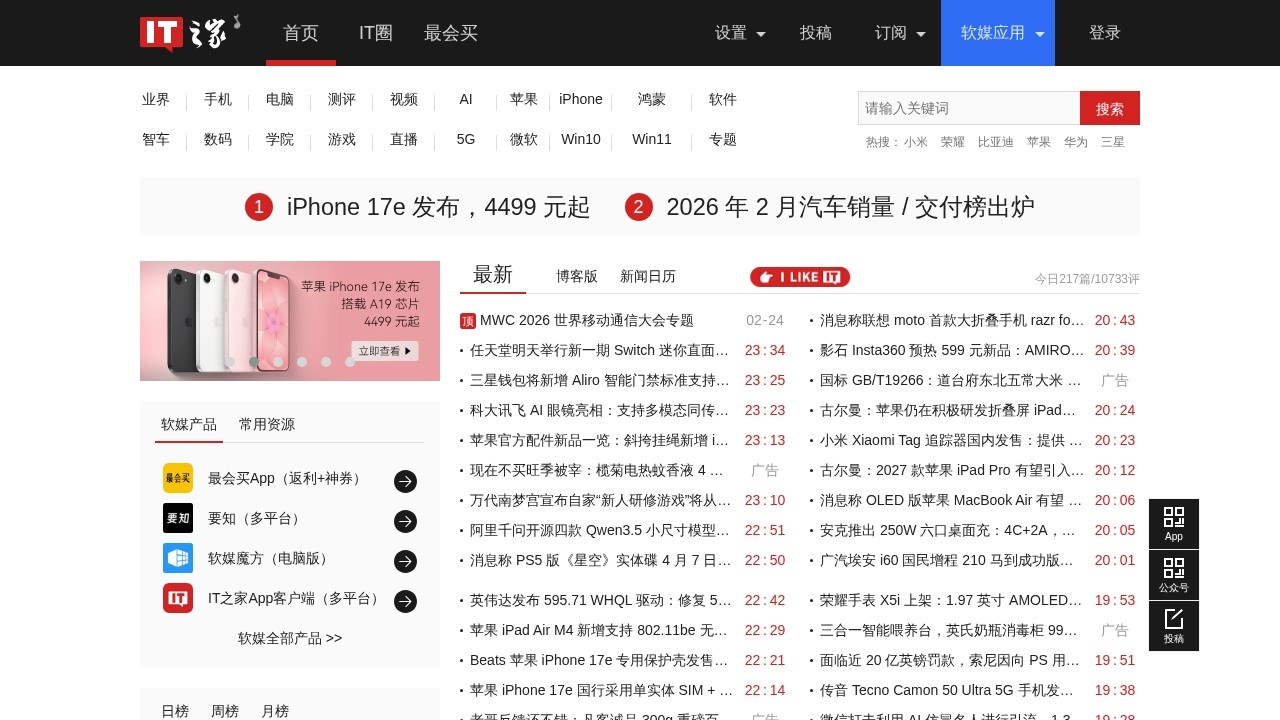The width and height of the screenshot is (1280, 720).
Task: Switch to the 博客版 tab
Action: [x=577, y=277]
